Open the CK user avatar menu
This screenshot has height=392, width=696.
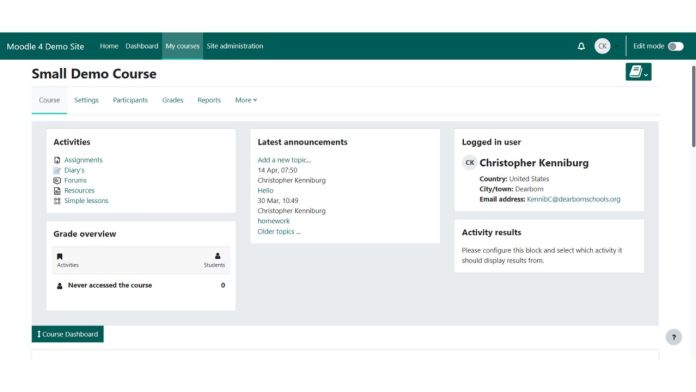(x=602, y=46)
